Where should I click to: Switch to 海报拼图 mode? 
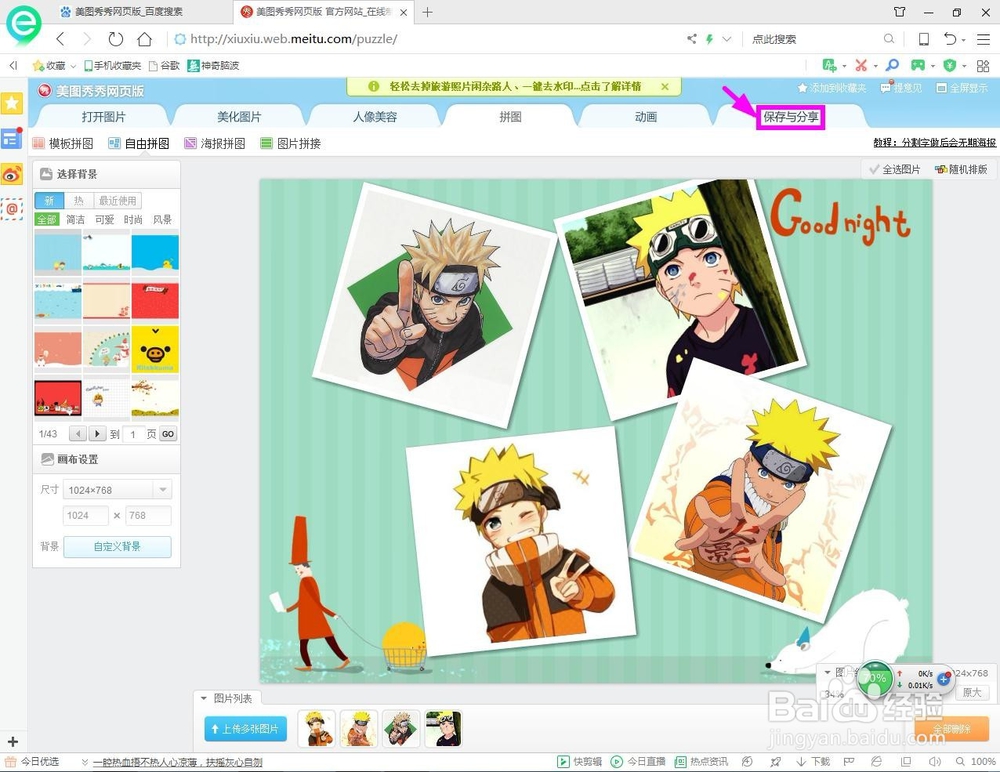[x=215, y=144]
